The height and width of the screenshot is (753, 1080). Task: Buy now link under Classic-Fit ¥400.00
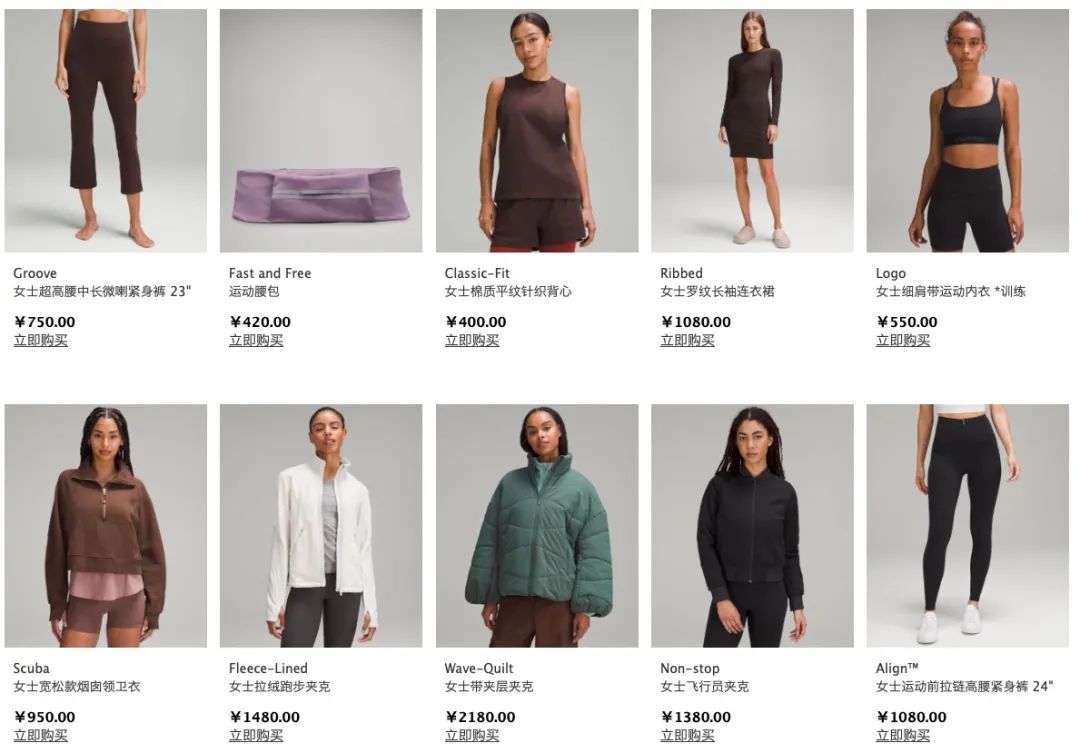point(472,340)
